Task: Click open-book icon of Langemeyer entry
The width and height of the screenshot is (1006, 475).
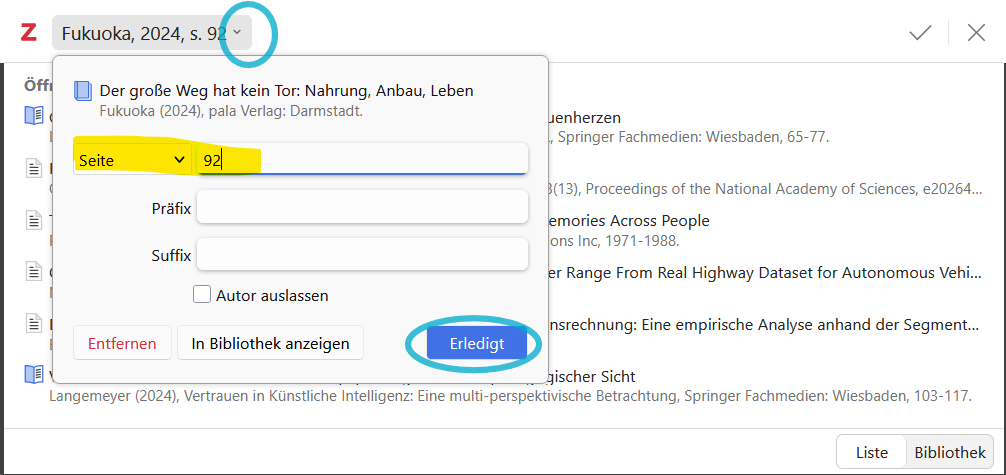Action: 33,374
